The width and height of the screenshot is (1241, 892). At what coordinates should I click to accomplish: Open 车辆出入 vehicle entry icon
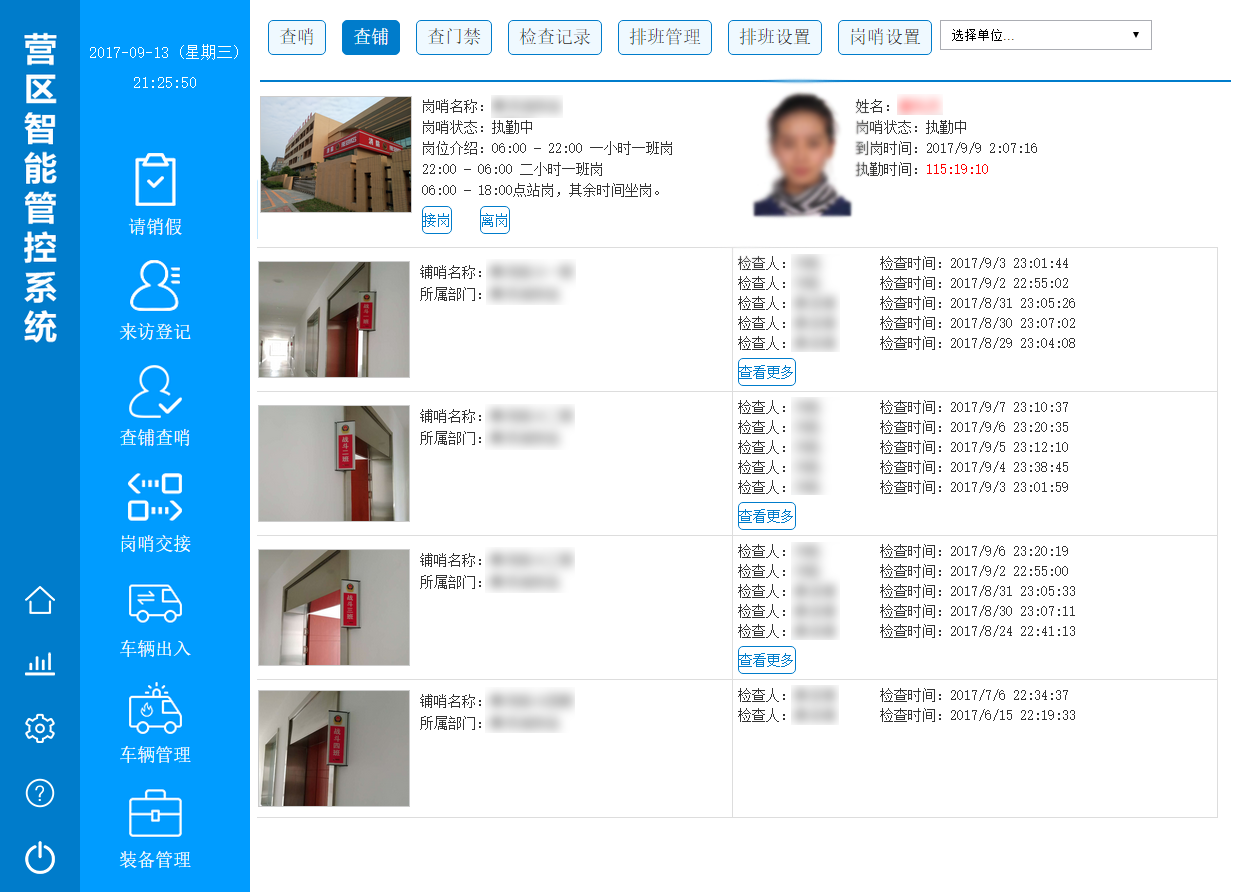[x=155, y=604]
